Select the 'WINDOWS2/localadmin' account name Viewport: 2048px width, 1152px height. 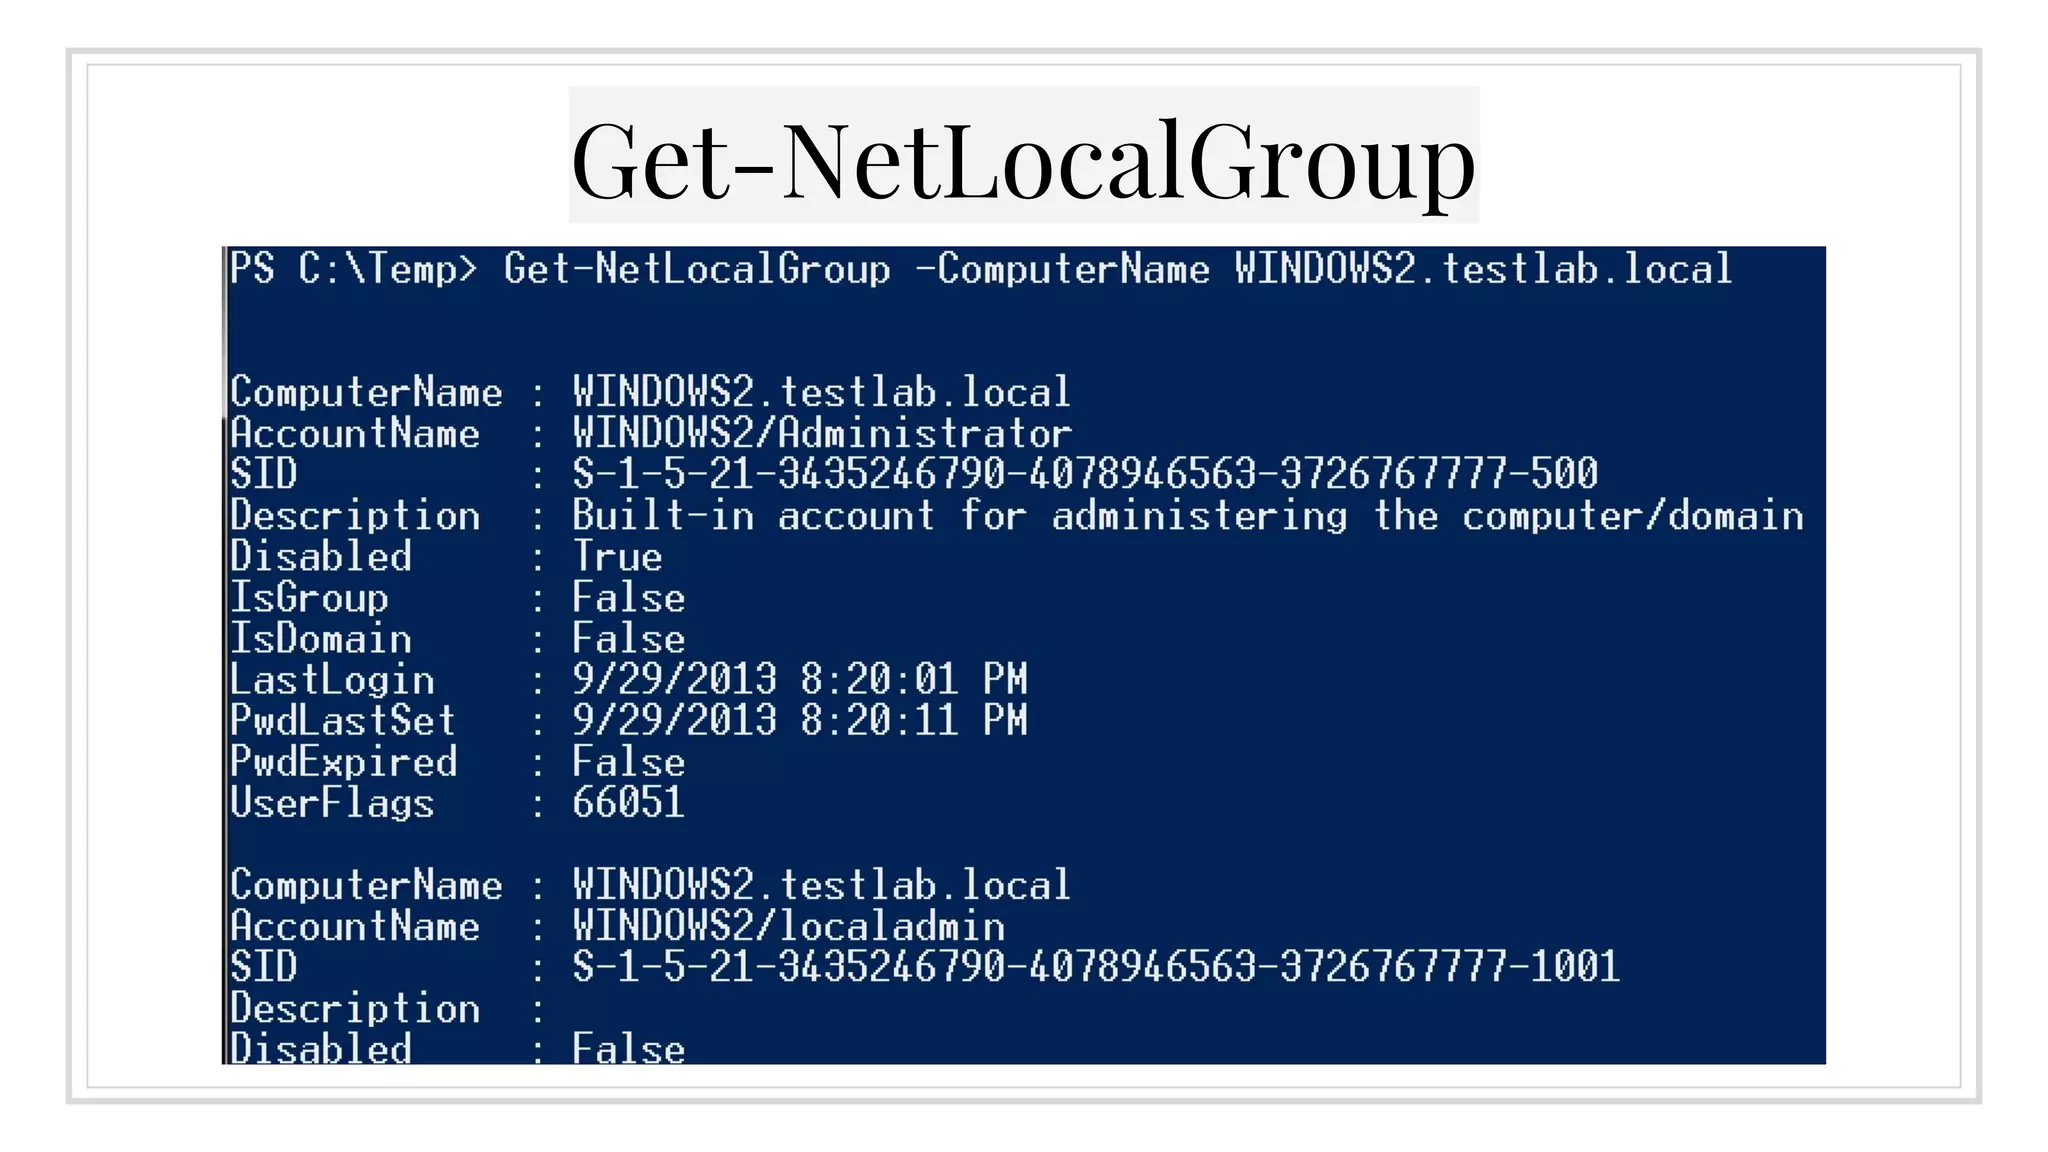789,926
